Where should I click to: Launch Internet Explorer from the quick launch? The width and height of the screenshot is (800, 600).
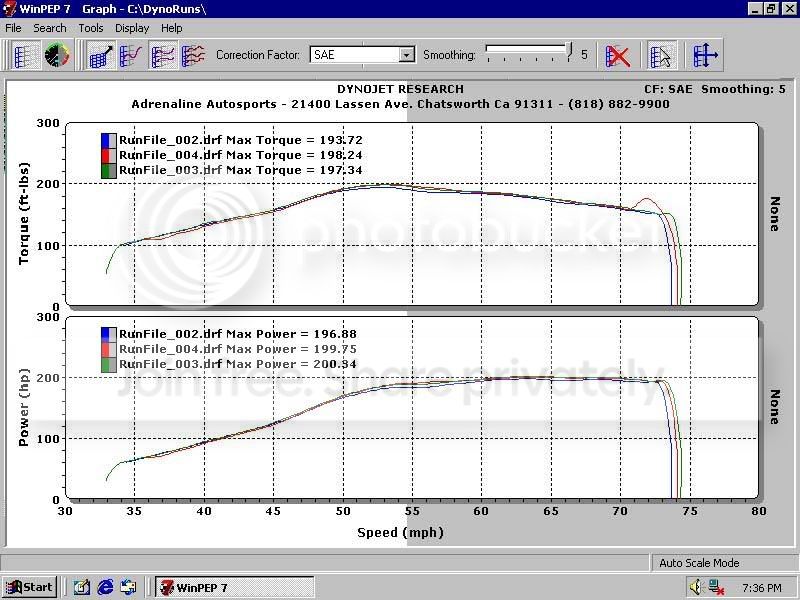tap(106, 587)
